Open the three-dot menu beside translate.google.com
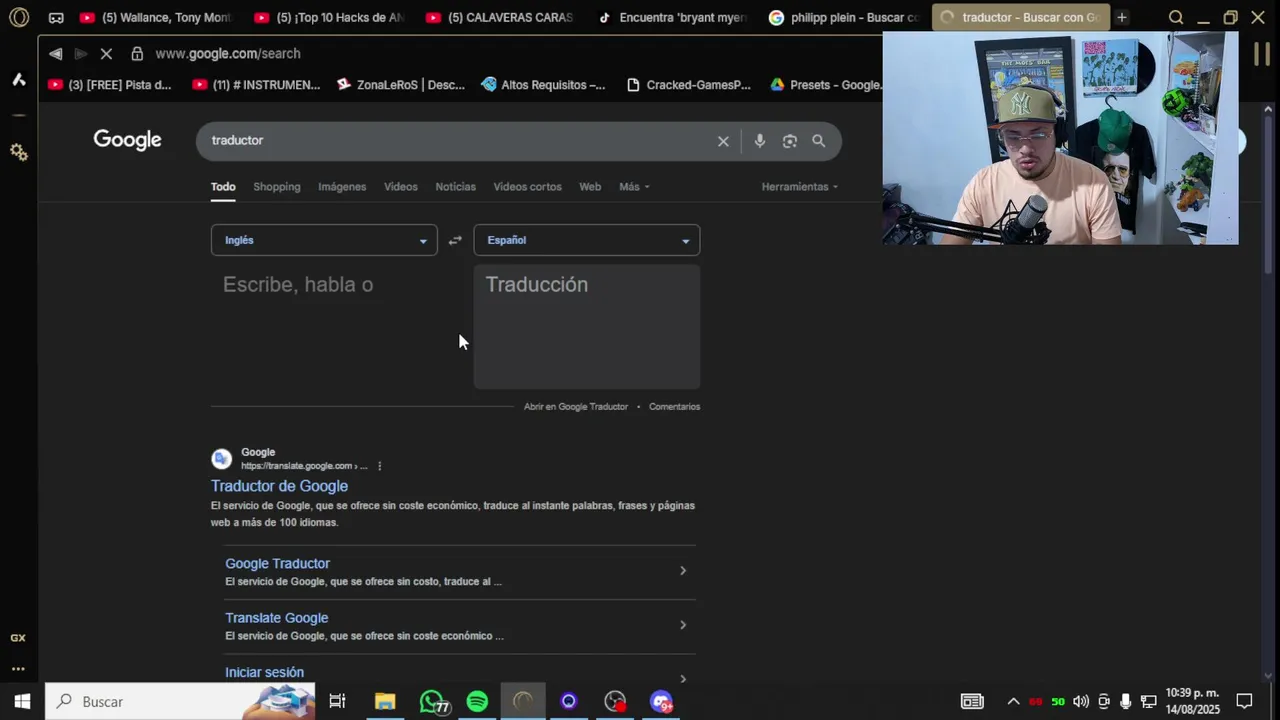Viewport: 1280px width, 720px height. point(379,466)
